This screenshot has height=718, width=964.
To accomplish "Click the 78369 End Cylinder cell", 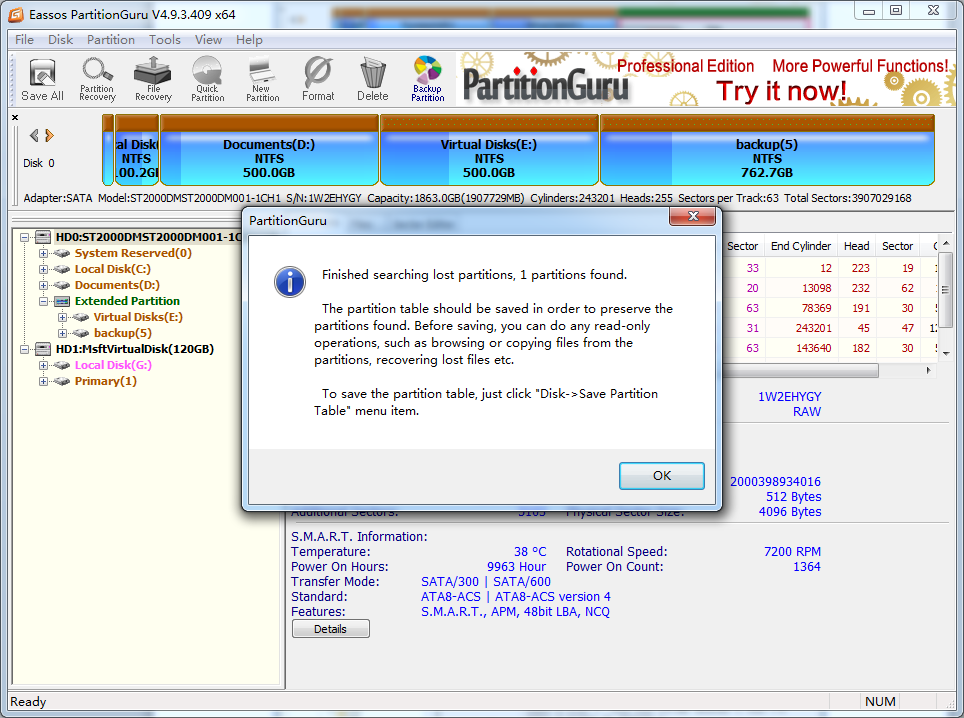I will click(x=800, y=308).
